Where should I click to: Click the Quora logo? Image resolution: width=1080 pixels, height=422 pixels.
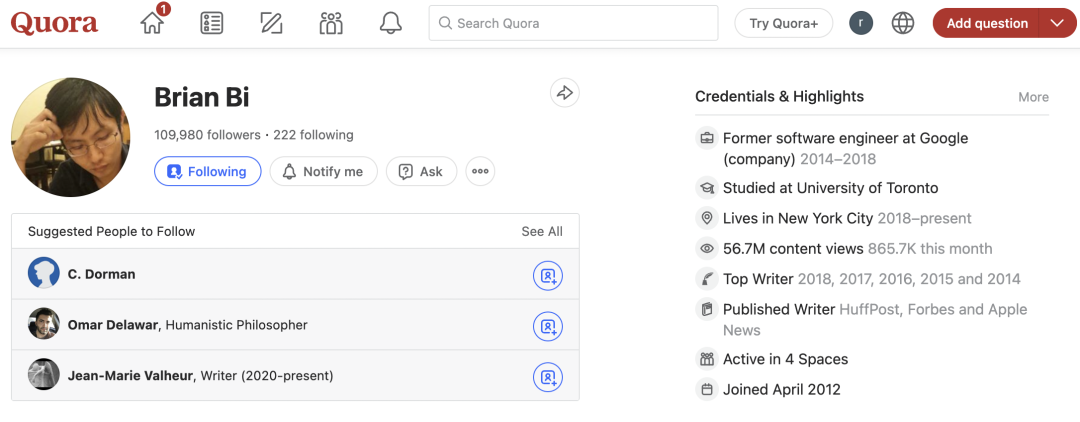point(54,23)
